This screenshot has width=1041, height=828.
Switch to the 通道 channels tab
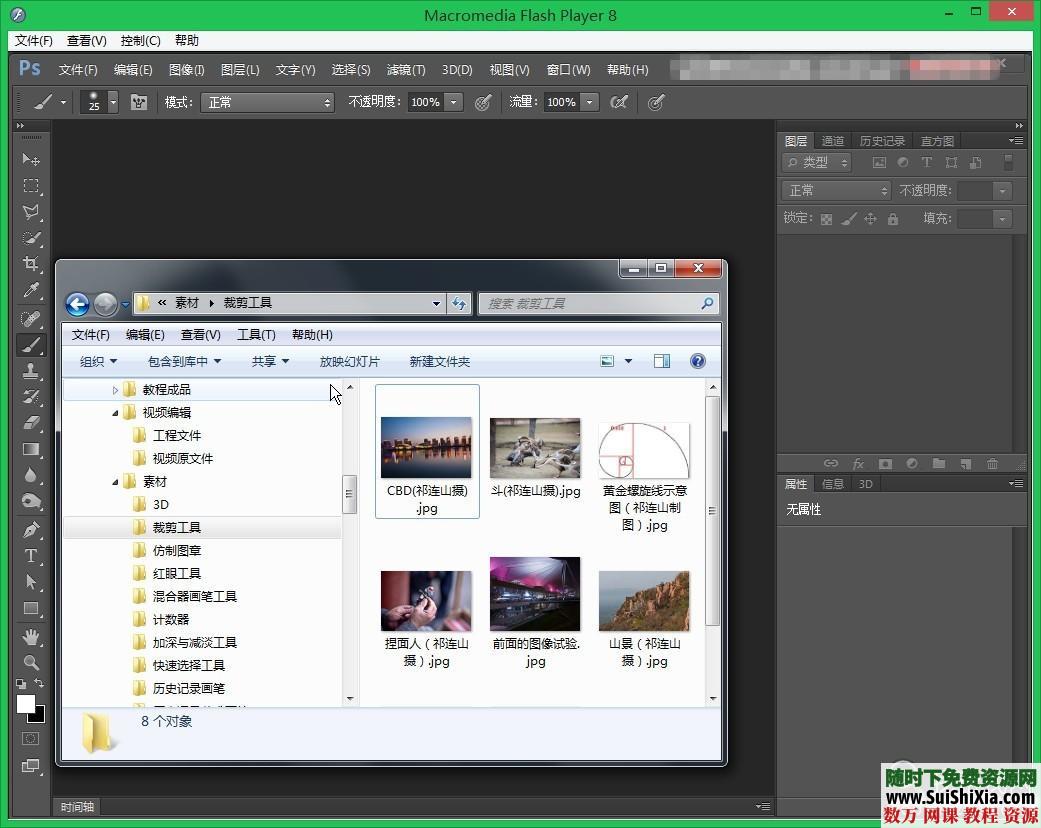(x=833, y=140)
